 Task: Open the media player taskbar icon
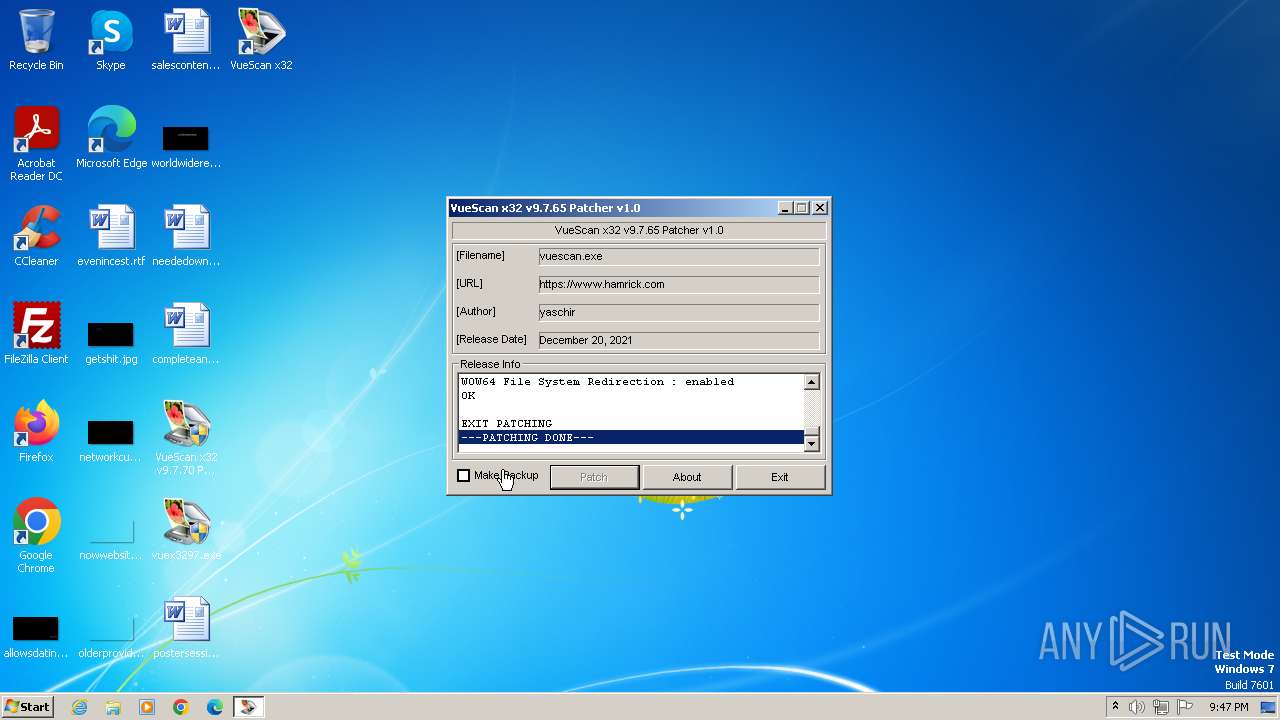(x=147, y=707)
